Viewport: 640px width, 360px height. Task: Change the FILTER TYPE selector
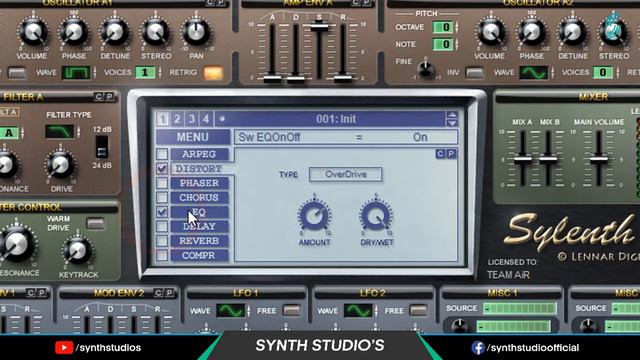(60, 132)
